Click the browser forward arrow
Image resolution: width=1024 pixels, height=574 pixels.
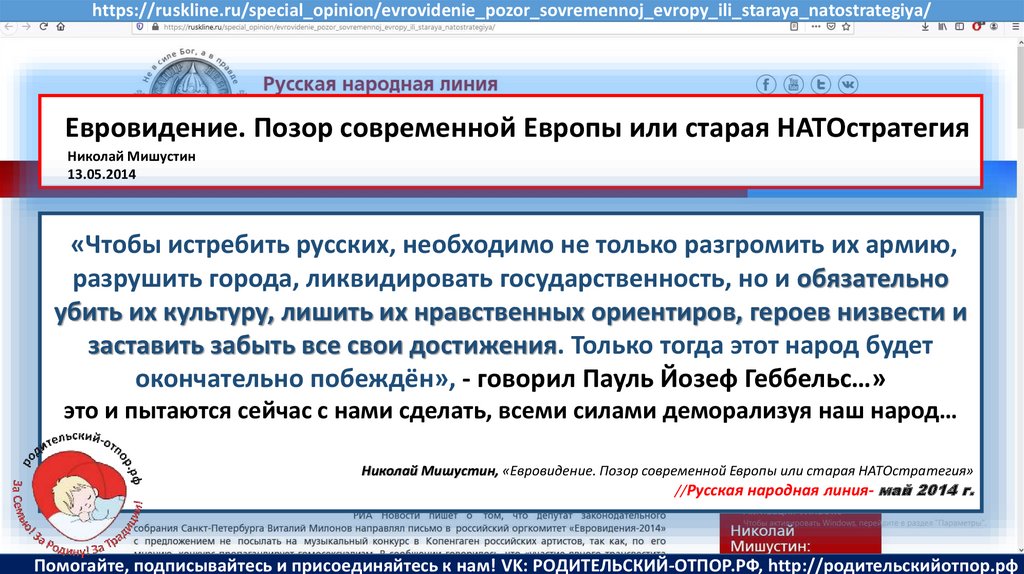point(25,27)
